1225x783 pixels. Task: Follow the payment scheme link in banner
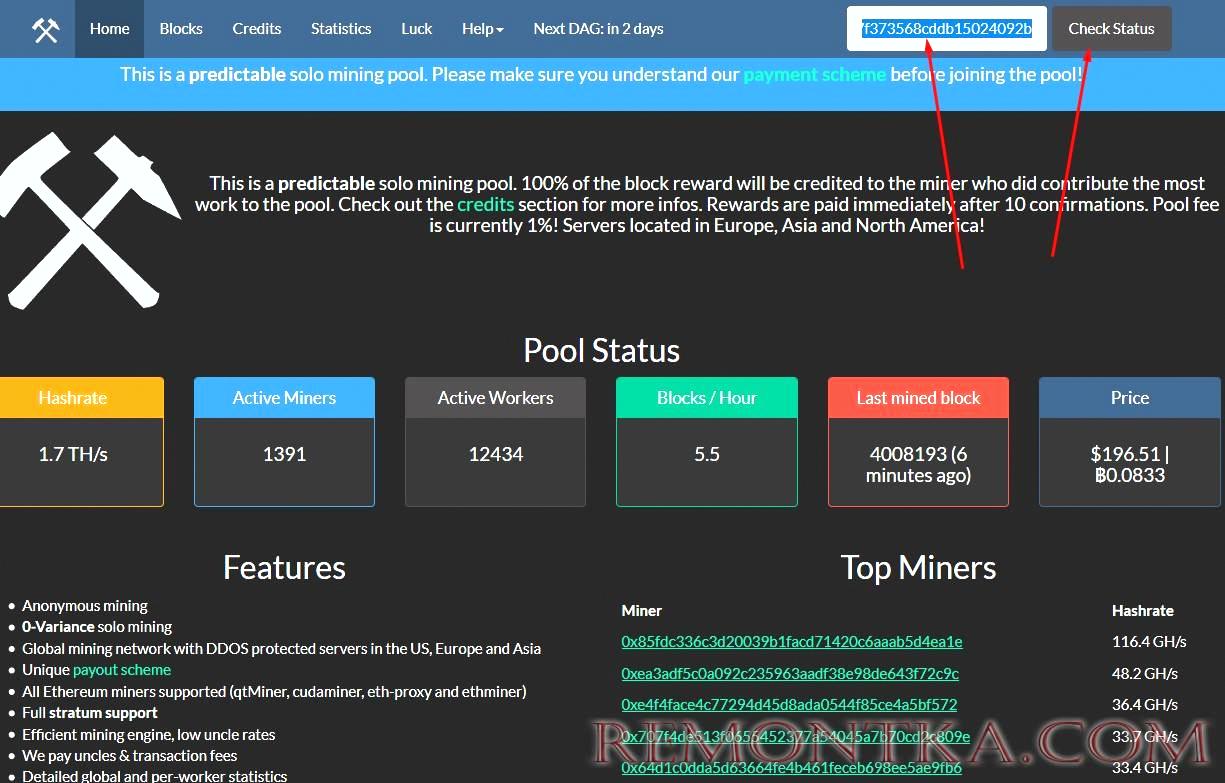pos(814,74)
